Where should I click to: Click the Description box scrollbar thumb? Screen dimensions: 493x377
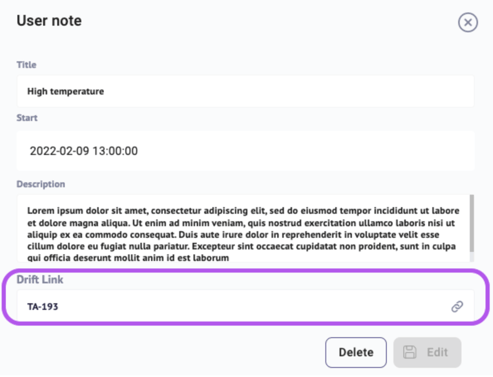[472, 223]
